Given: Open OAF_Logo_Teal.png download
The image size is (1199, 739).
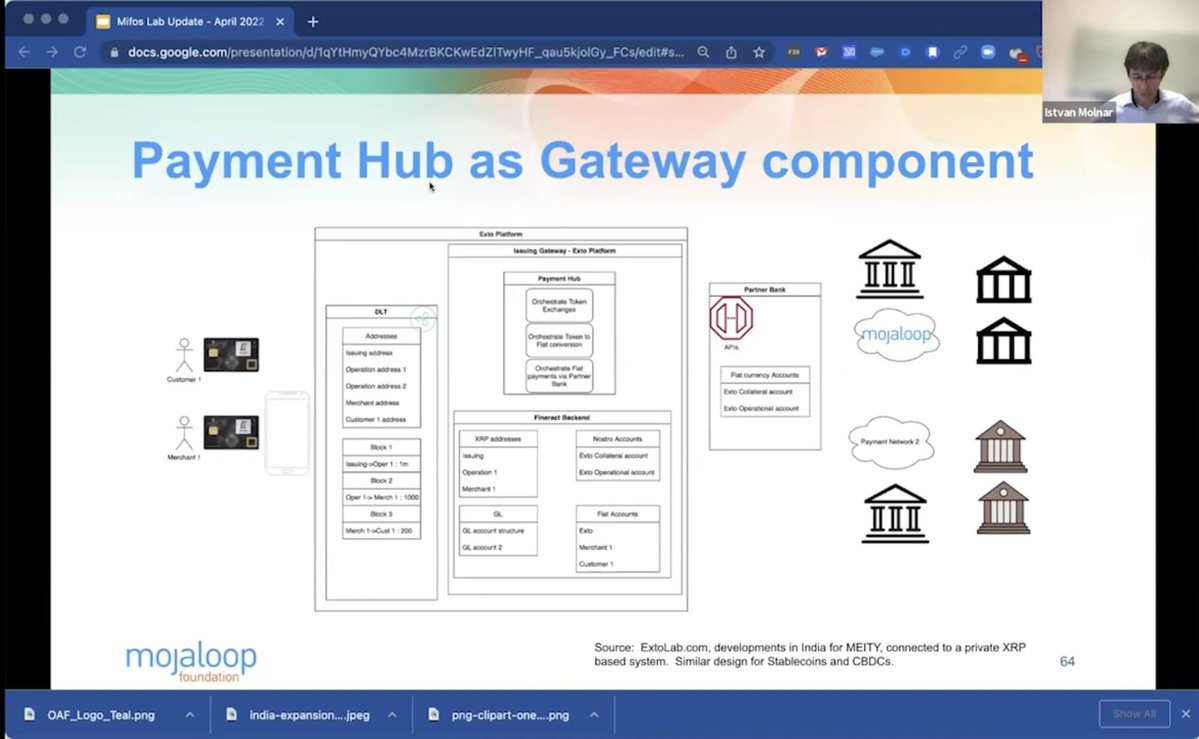Looking at the screenshot, I should 100,715.
